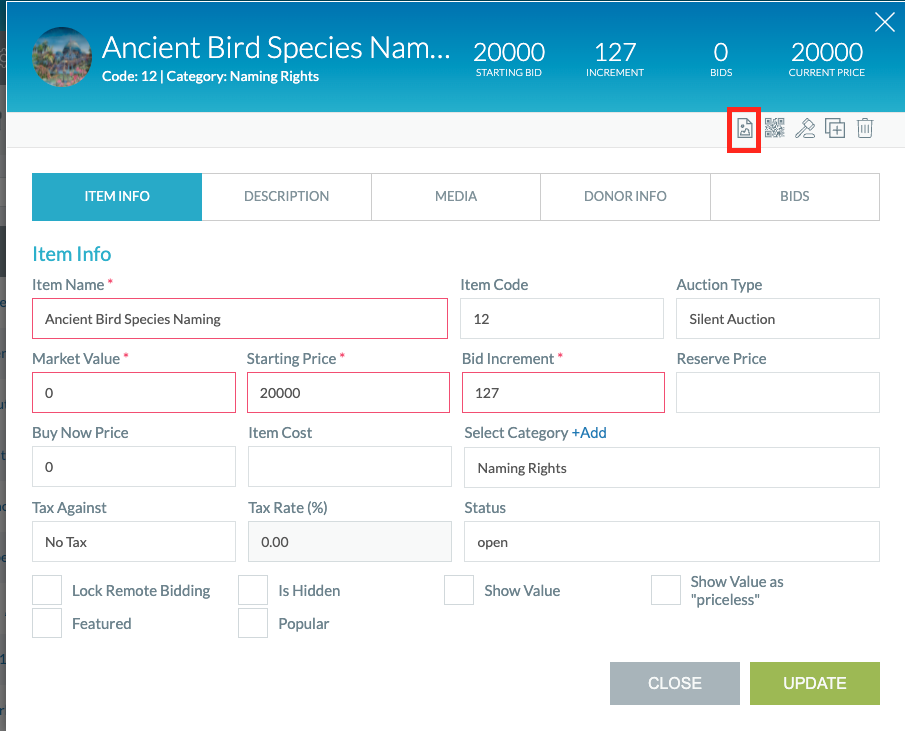The height and width of the screenshot is (731, 905).
Task: Enable the Lock Remote Bidding checkbox
Action: click(x=48, y=590)
